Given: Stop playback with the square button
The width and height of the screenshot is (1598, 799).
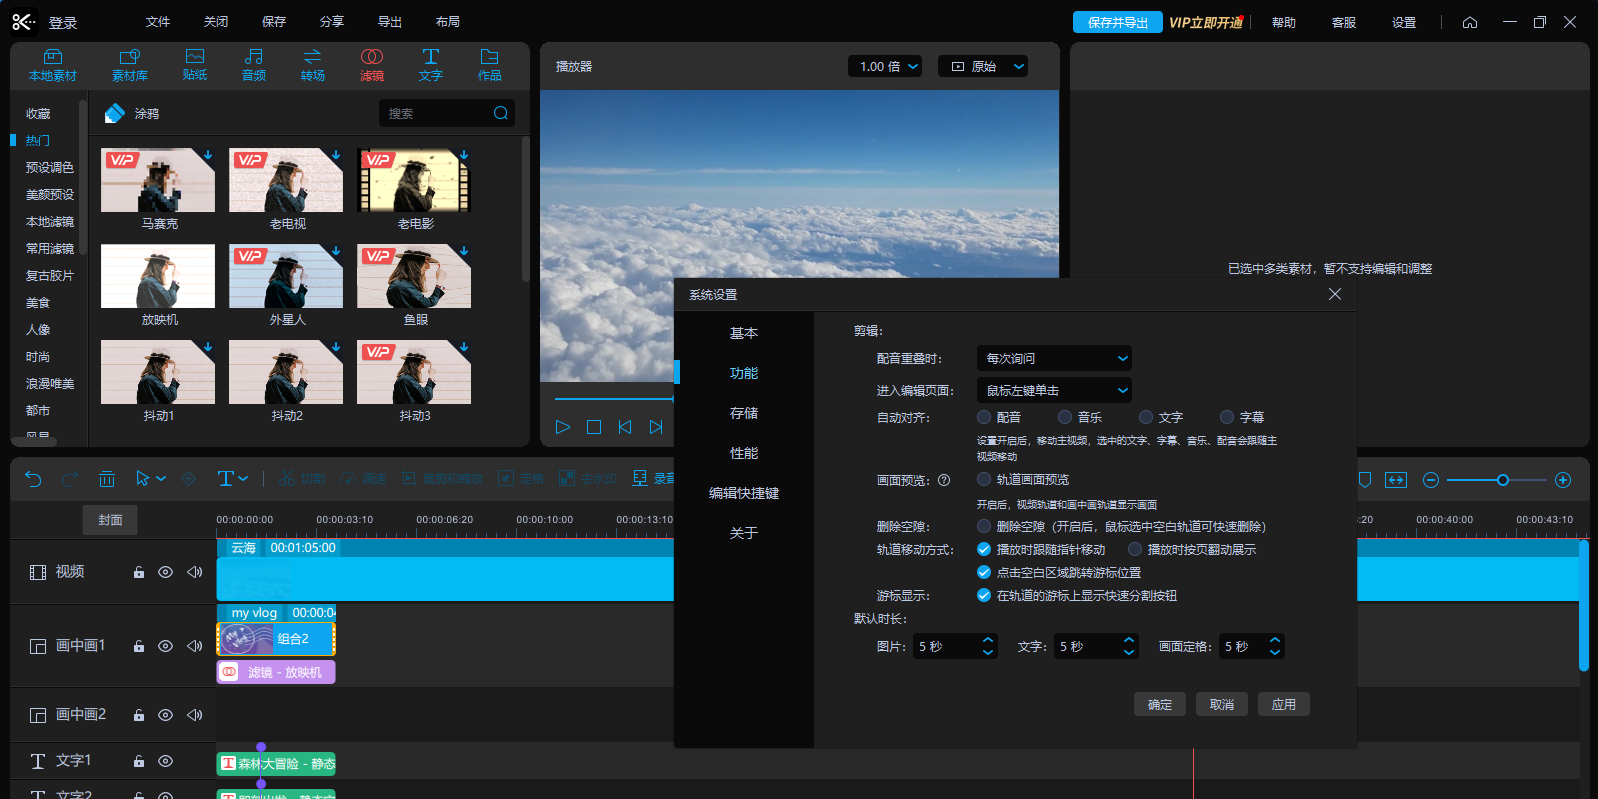Looking at the screenshot, I should [x=594, y=427].
